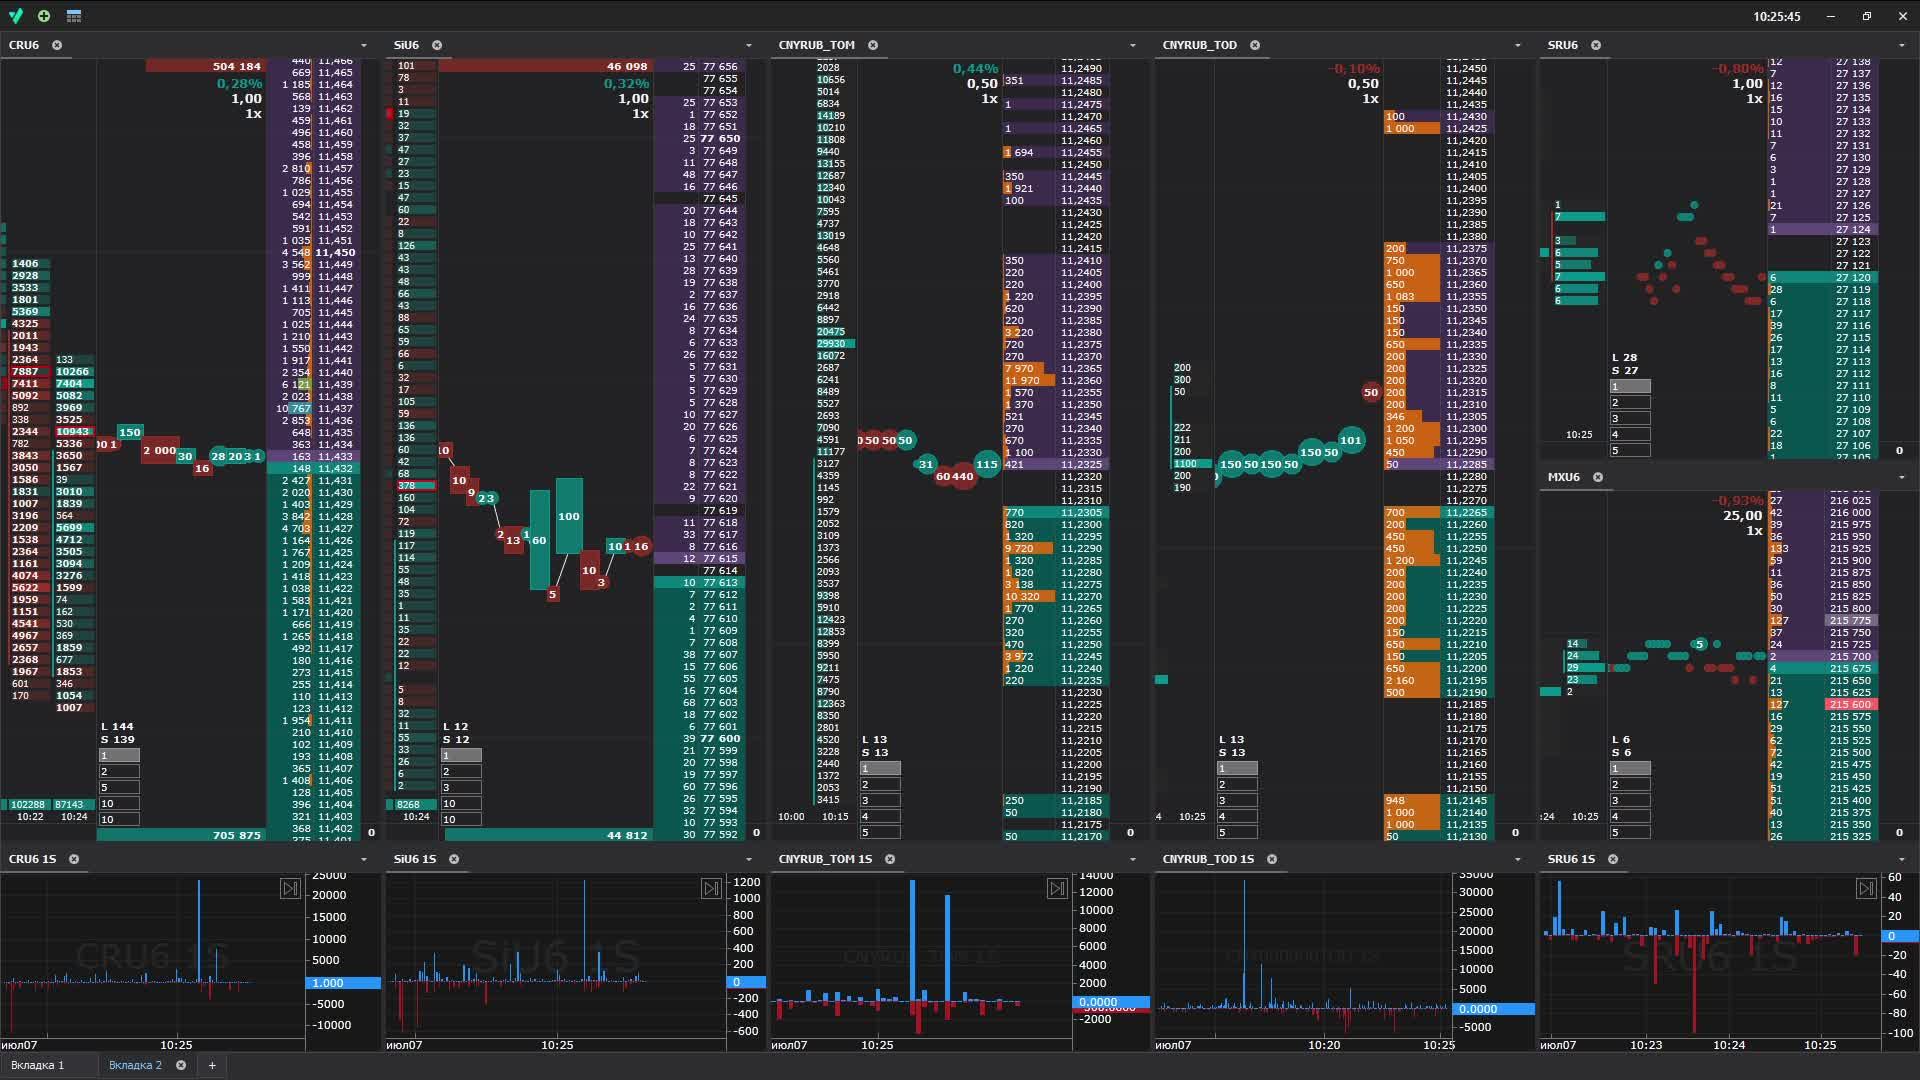Viewport: 1920px width, 1080px height.
Task: Select quantity preset 2 in SiU6 panel
Action: click(x=461, y=771)
